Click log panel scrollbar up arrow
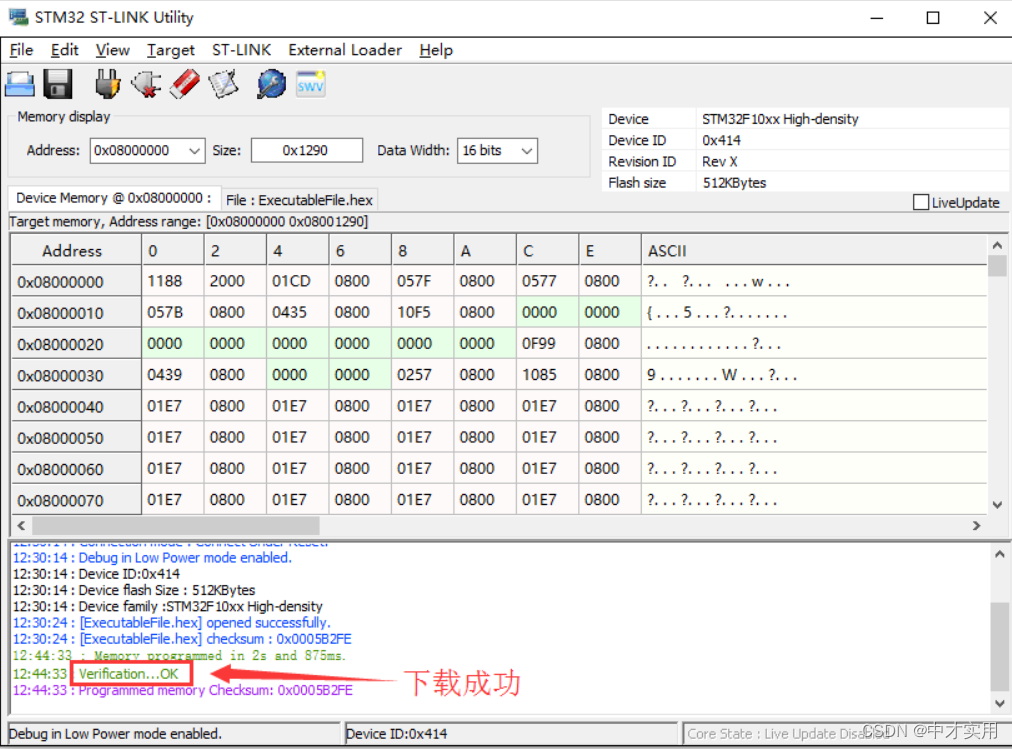The width and height of the screenshot is (1012, 749). pos(1000,554)
